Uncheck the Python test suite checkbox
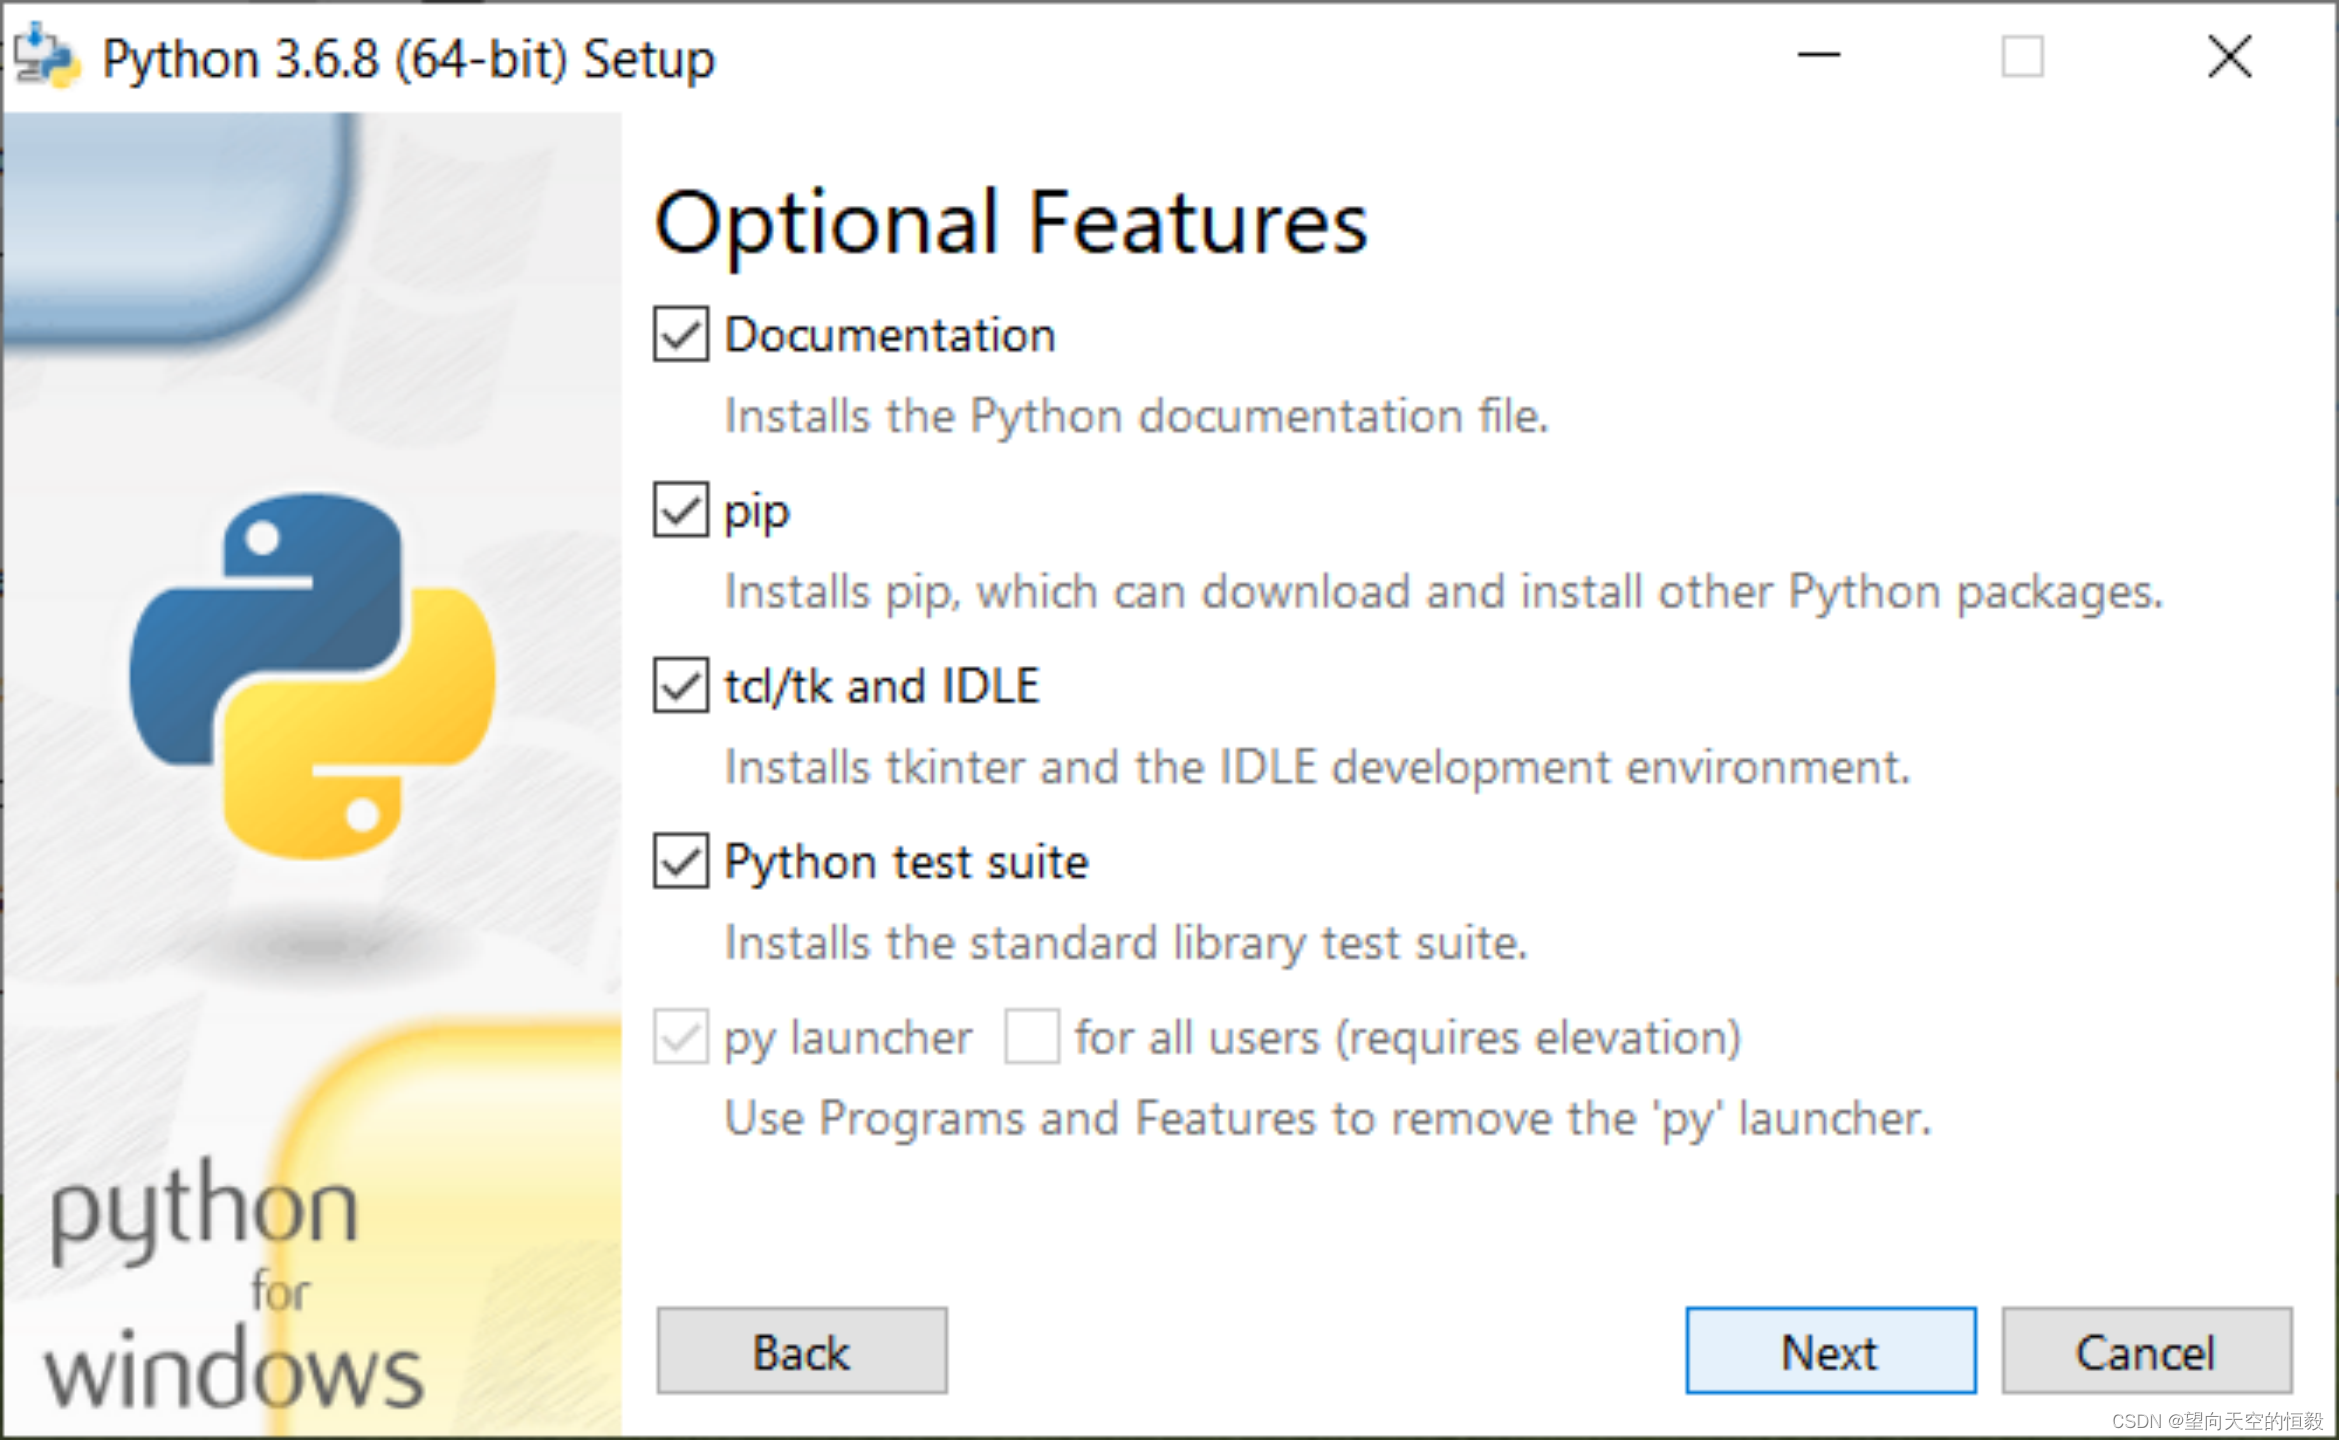 coord(681,861)
